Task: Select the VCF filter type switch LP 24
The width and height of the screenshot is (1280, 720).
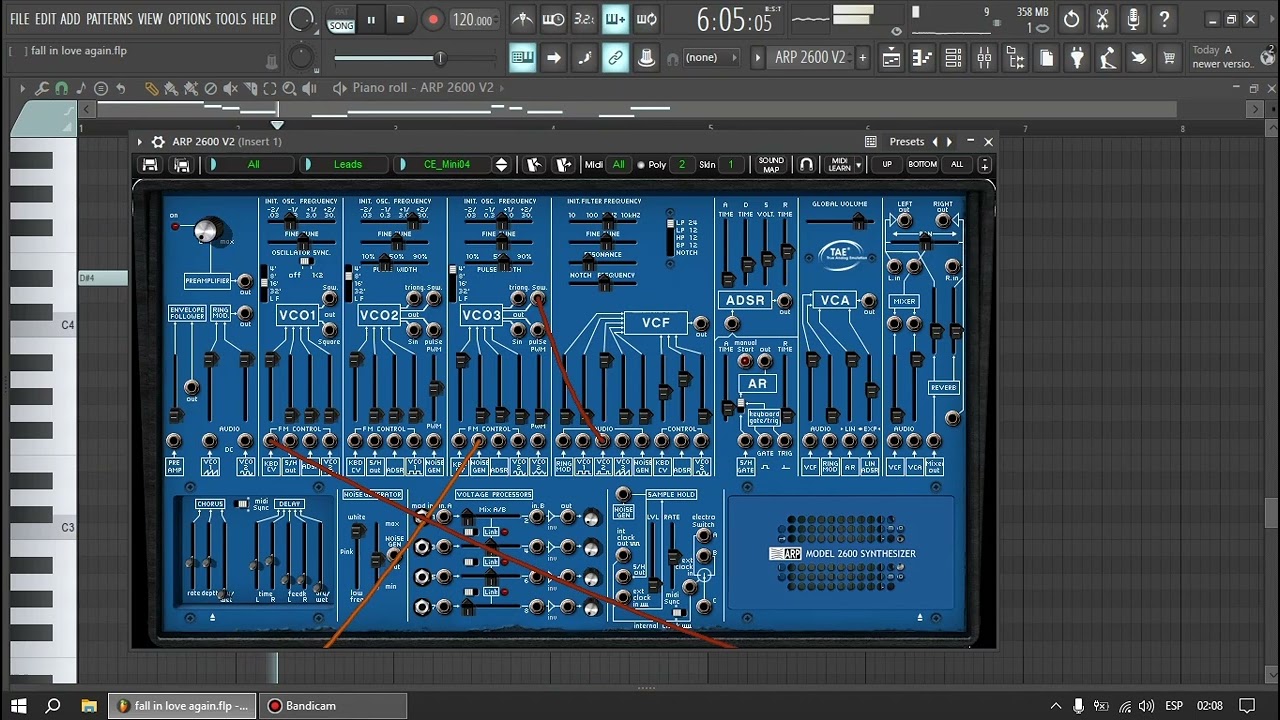Action: click(670, 223)
